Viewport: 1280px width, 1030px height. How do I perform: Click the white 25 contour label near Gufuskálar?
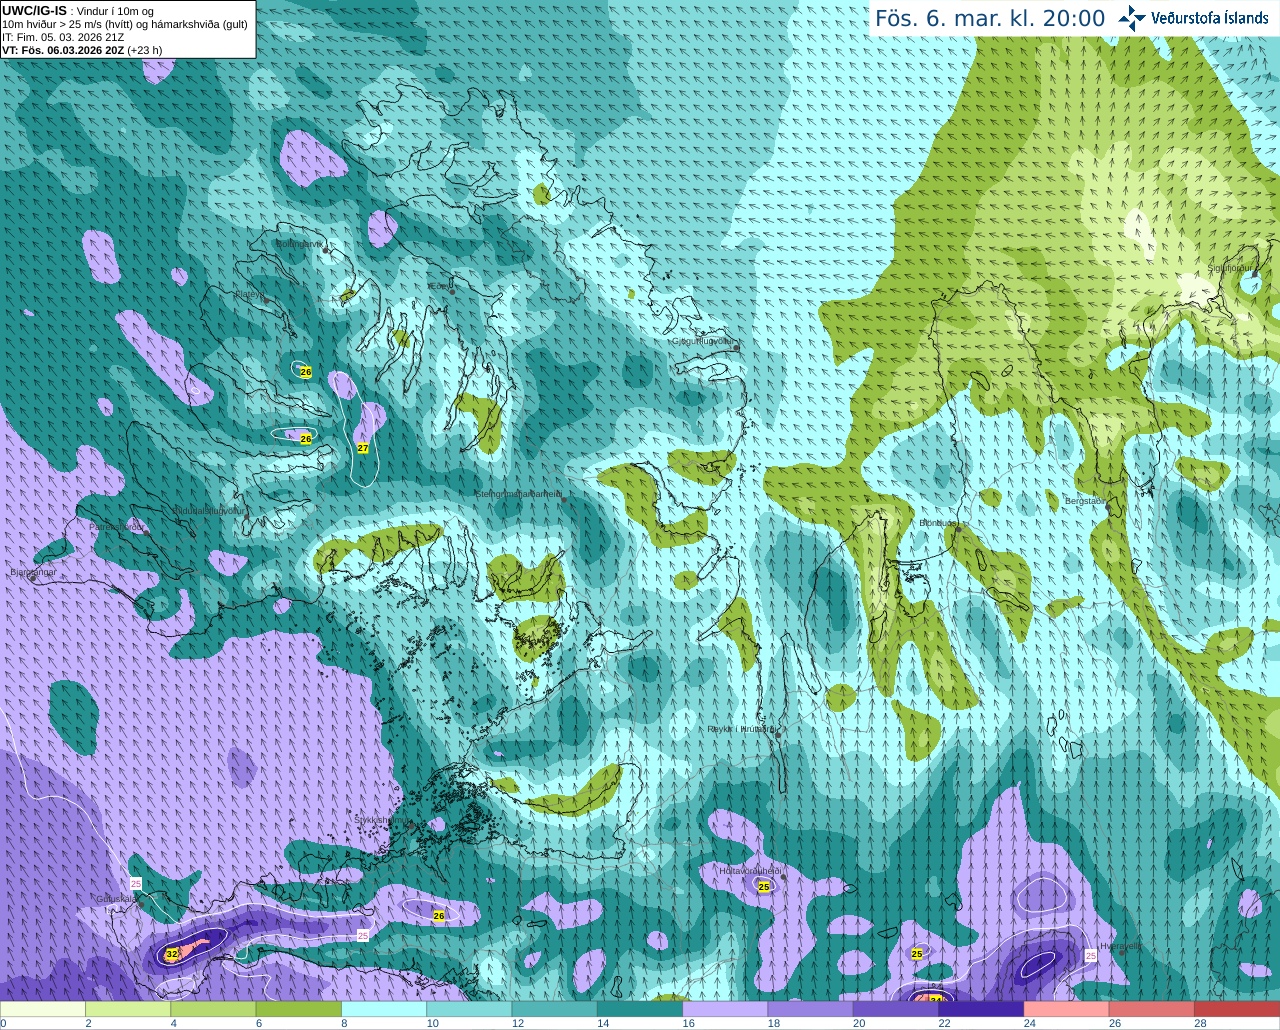tap(136, 883)
